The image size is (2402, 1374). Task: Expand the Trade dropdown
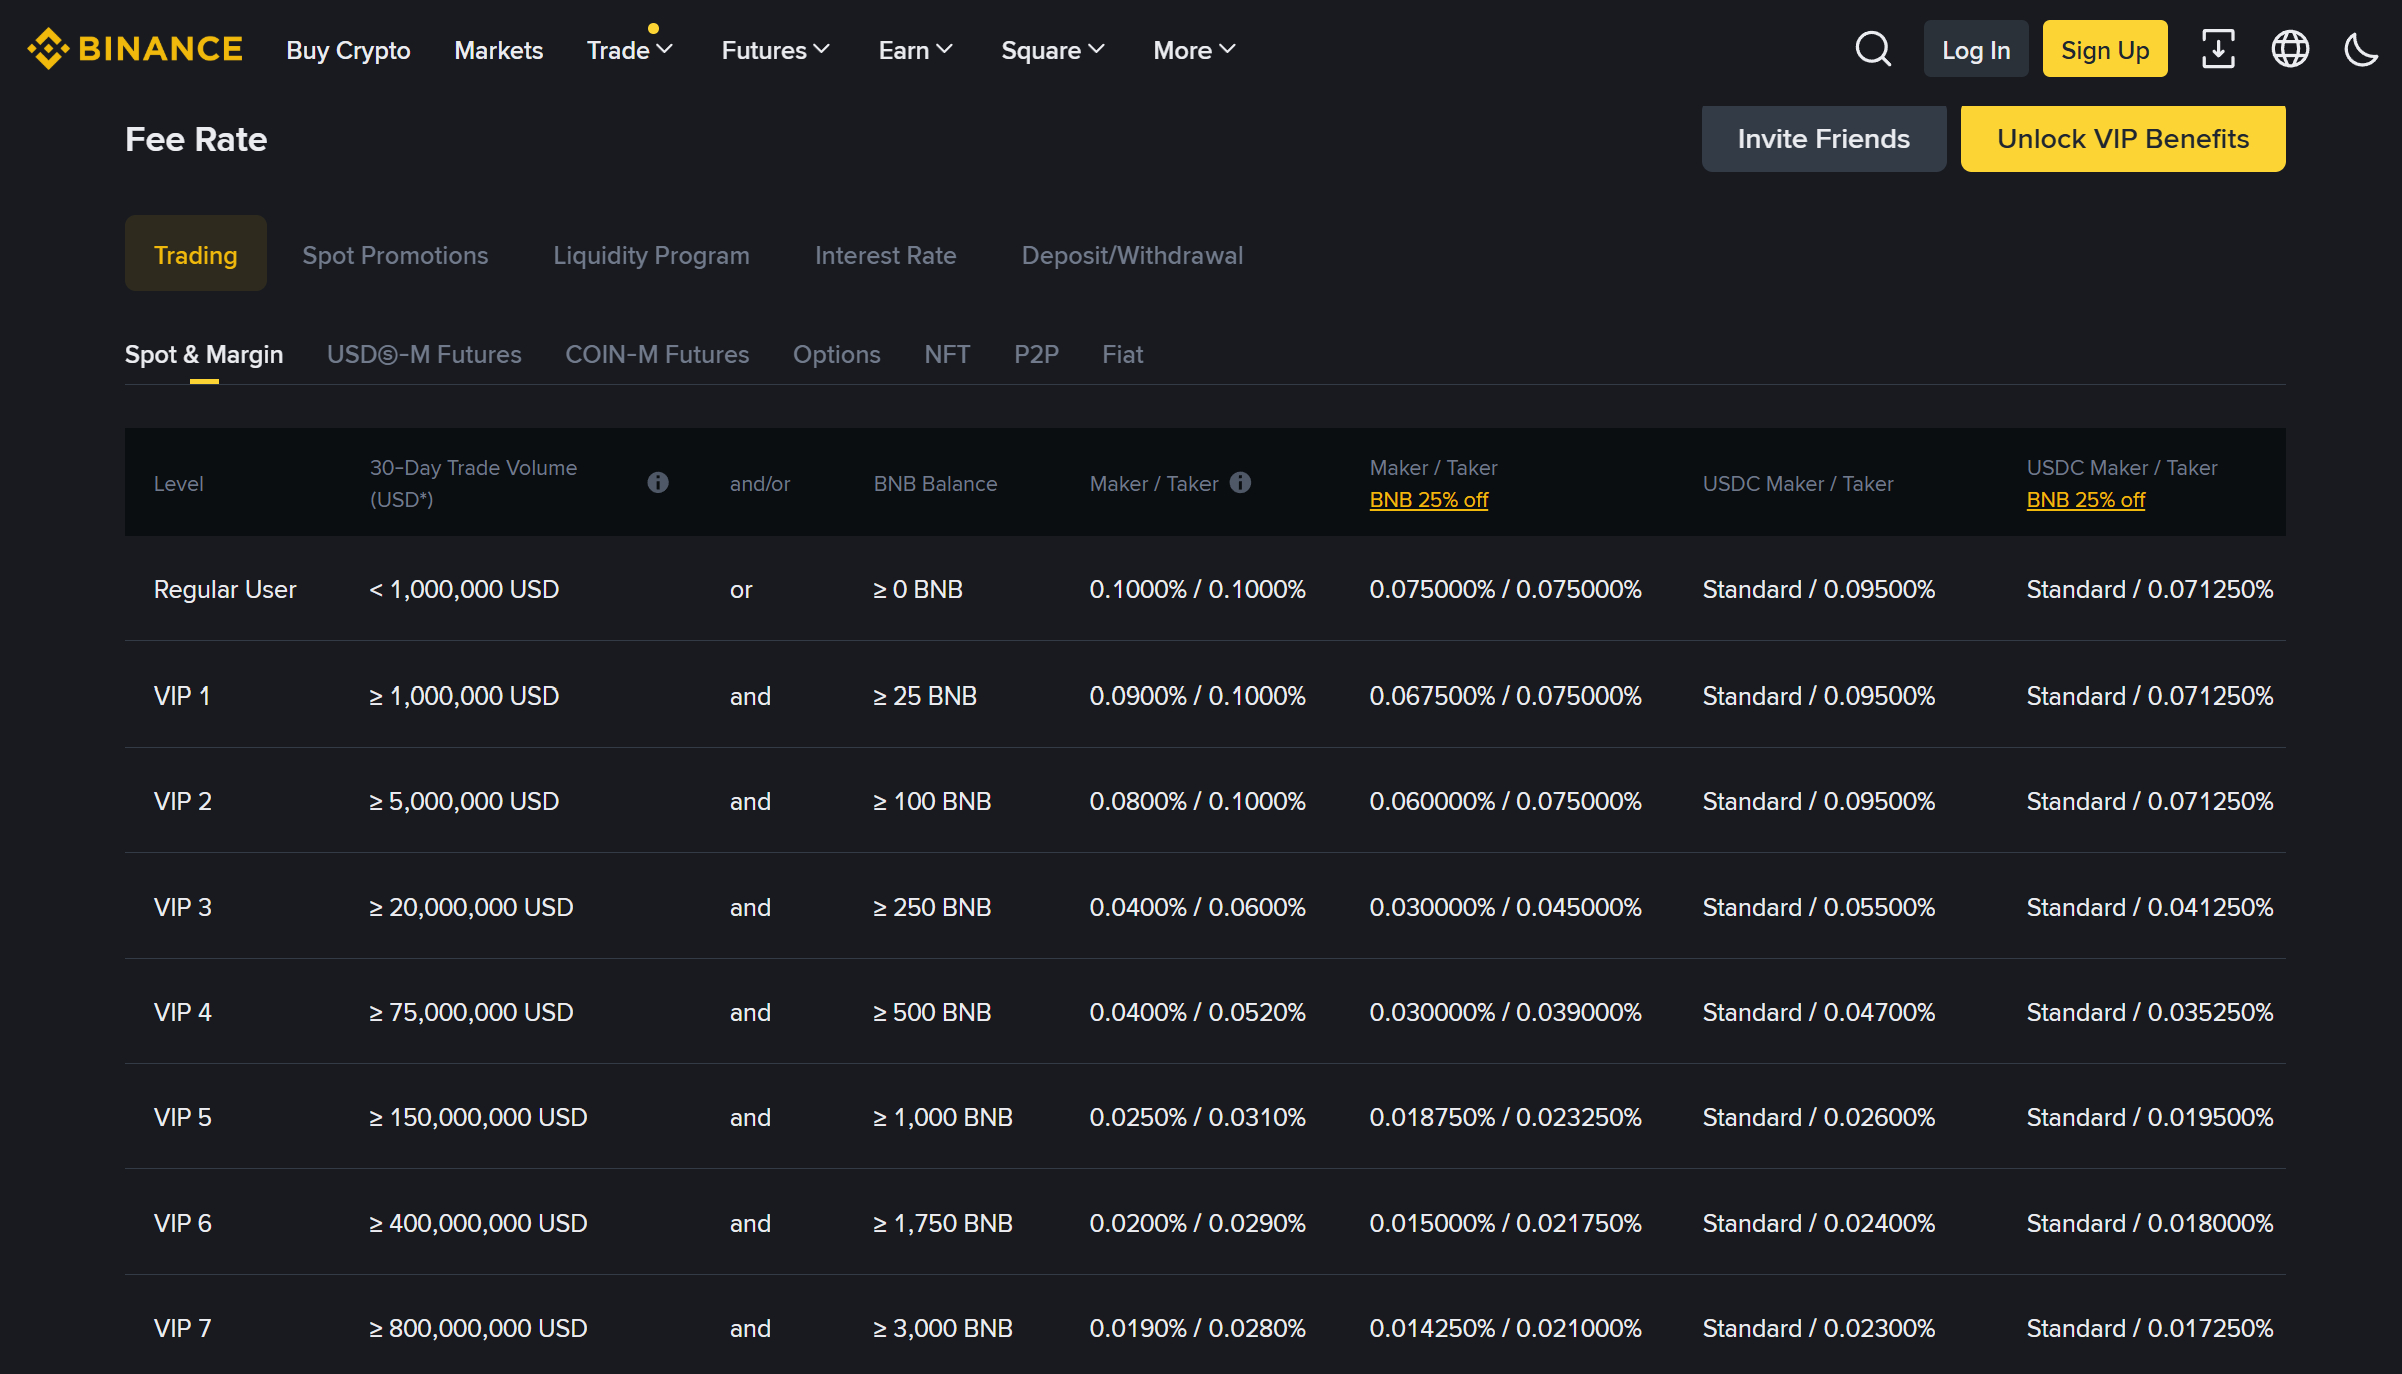tap(628, 50)
